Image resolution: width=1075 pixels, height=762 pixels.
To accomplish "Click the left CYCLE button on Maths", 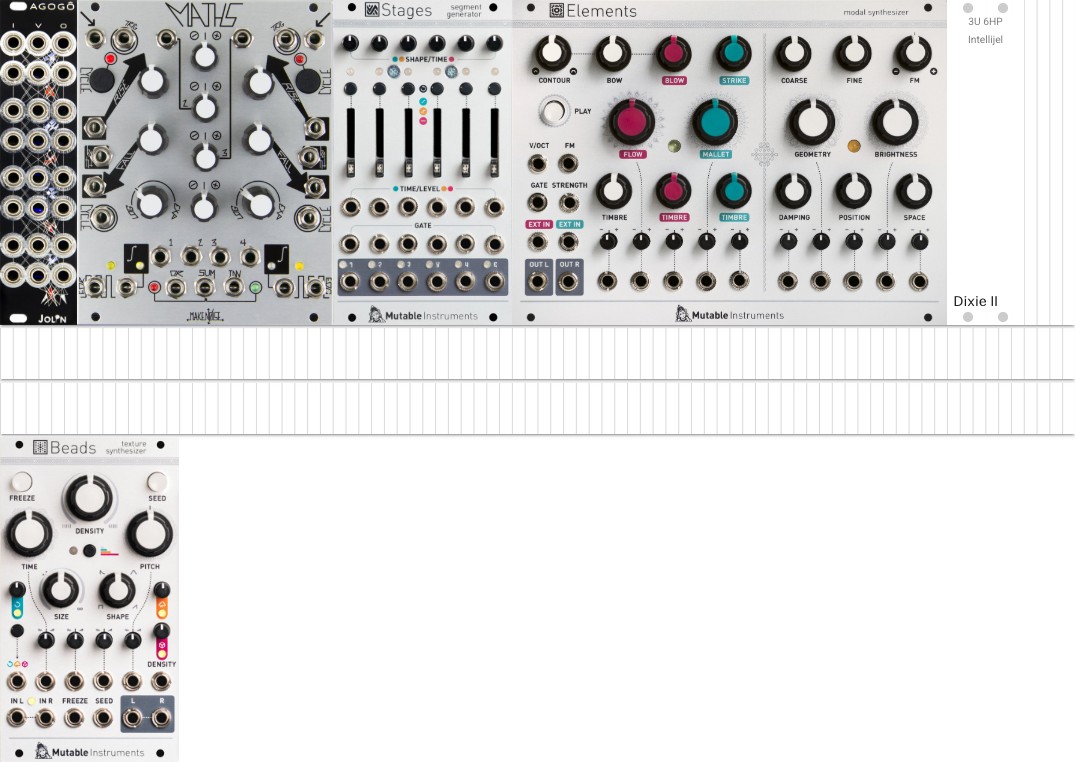I will tap(101, 80).
